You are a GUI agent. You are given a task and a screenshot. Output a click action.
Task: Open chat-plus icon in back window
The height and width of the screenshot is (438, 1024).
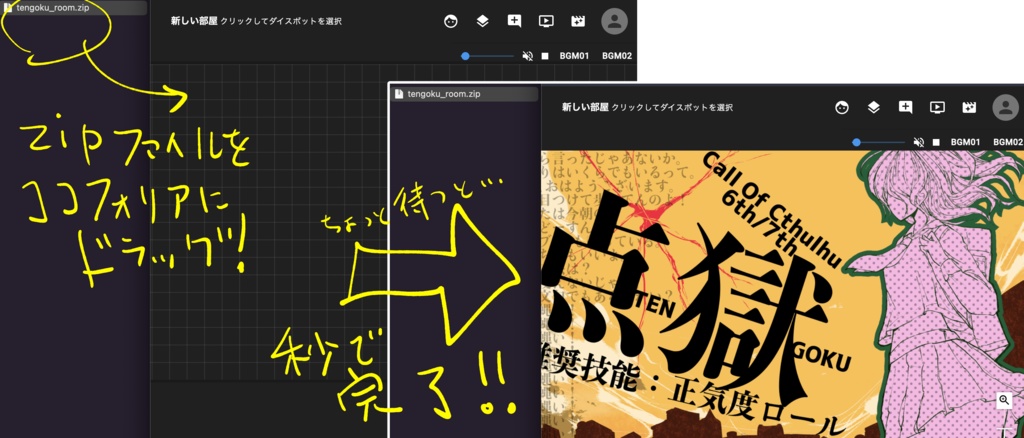[x=515, y=21]
